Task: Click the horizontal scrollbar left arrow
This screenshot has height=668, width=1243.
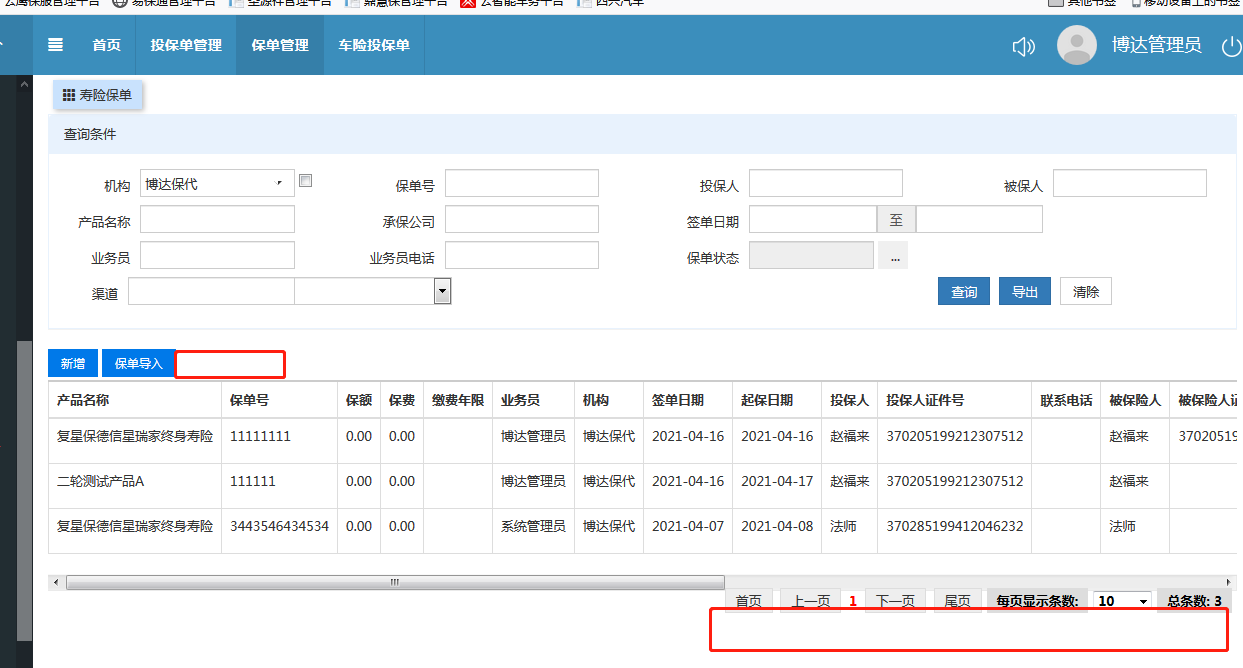Action: (56, 582)
